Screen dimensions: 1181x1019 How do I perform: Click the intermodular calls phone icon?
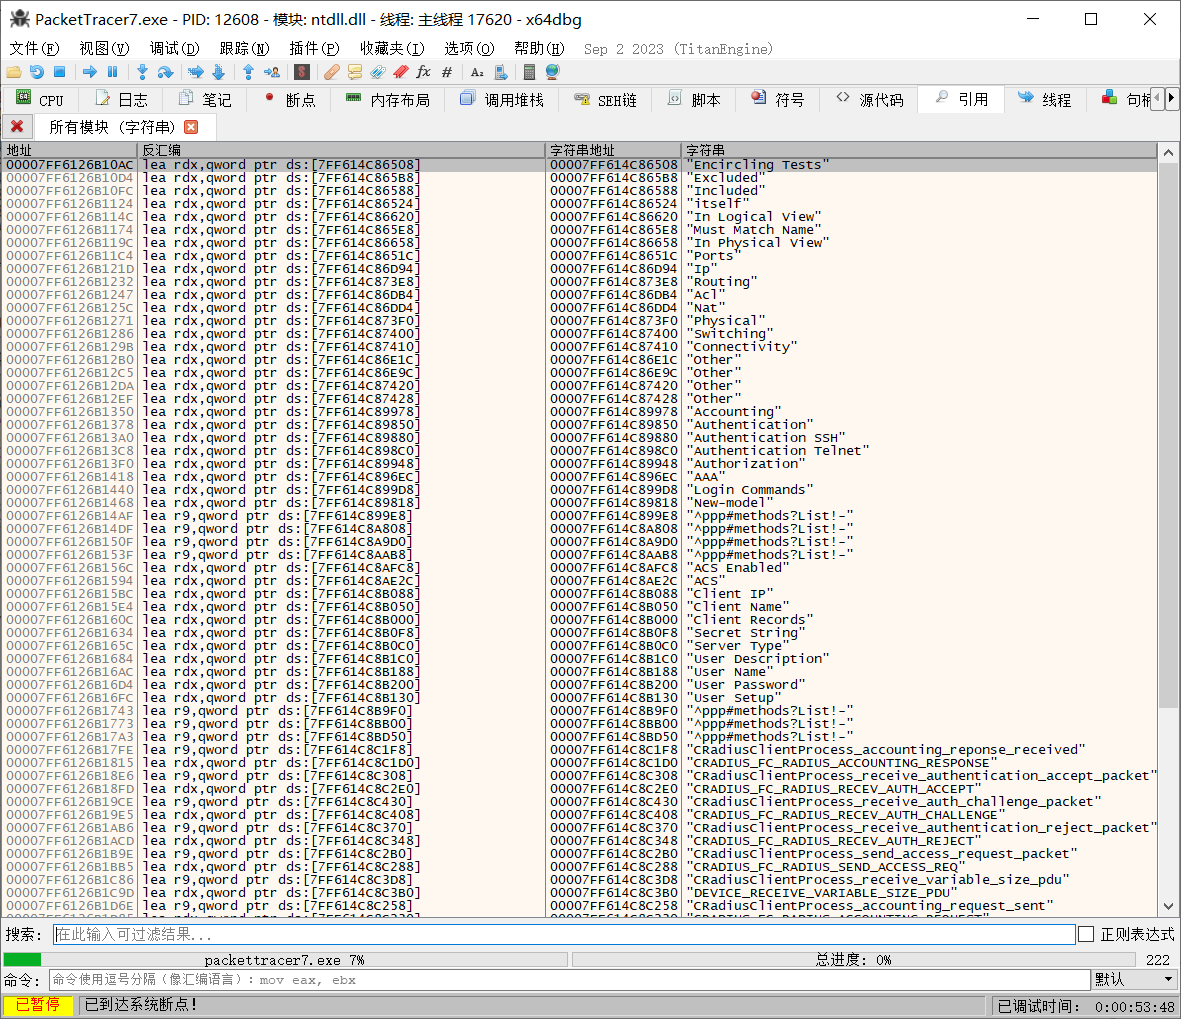[x=500, y=72]
